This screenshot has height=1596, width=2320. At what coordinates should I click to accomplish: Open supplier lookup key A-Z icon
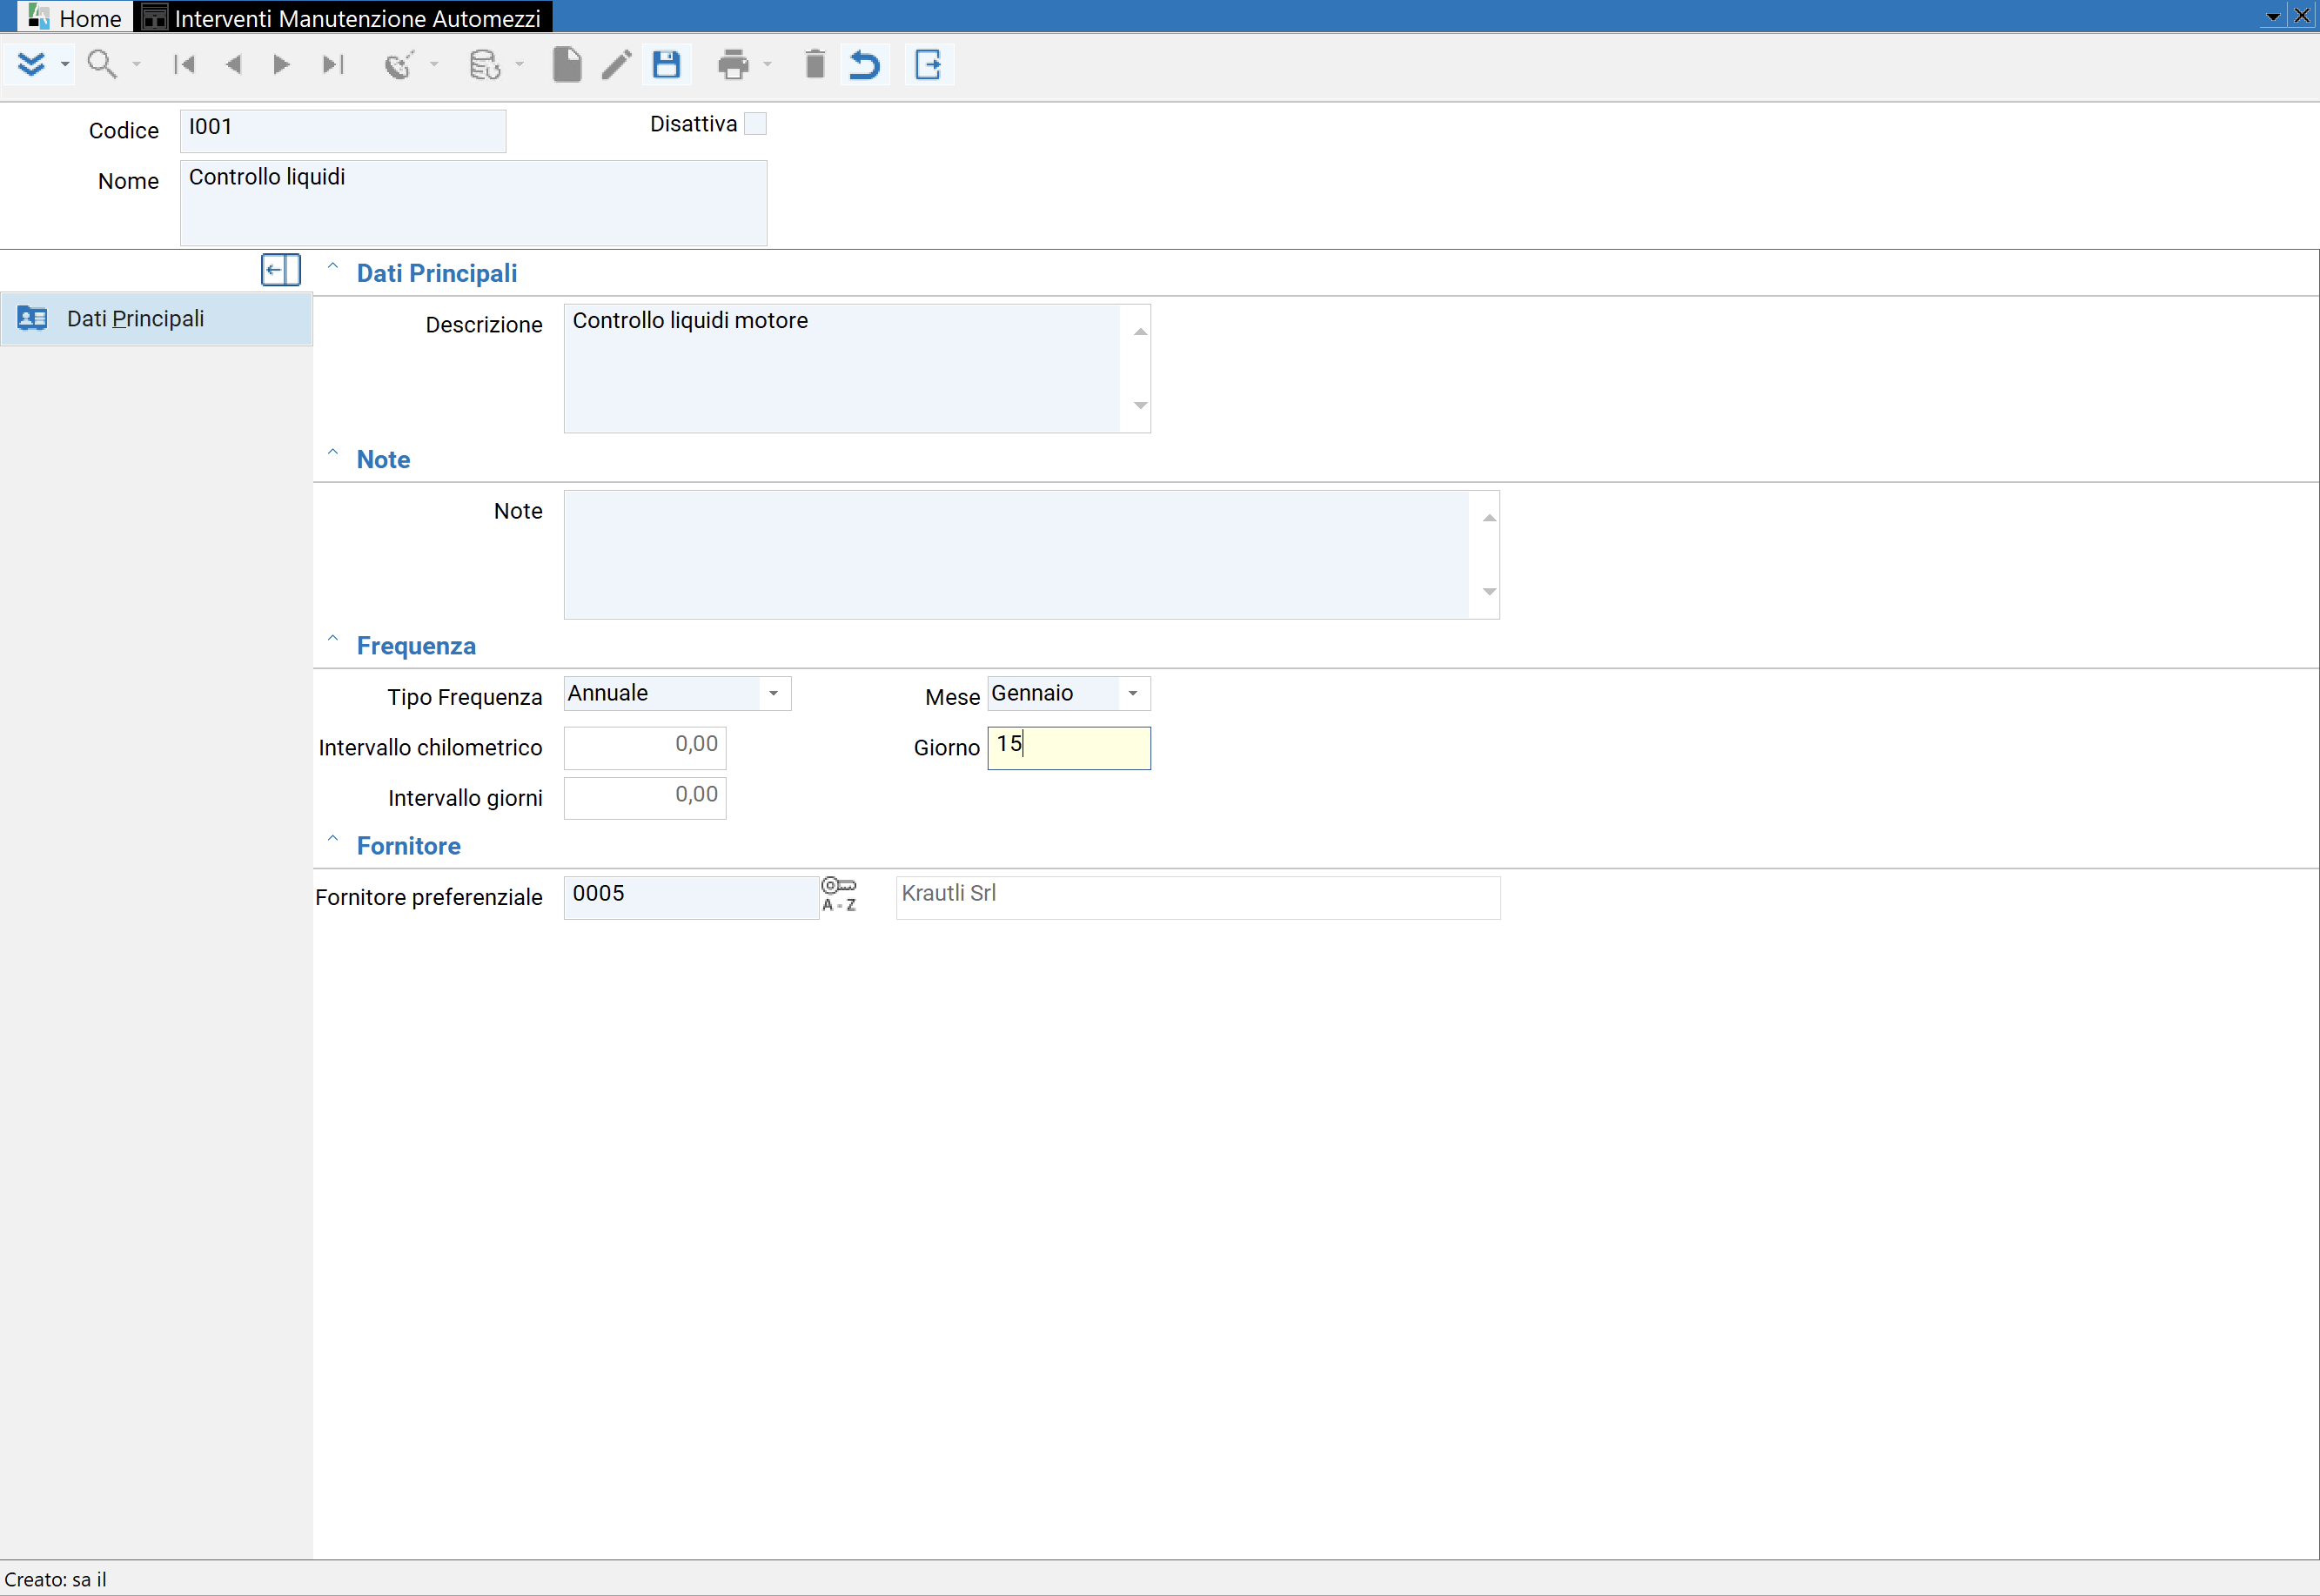click(x=839, y=895)
